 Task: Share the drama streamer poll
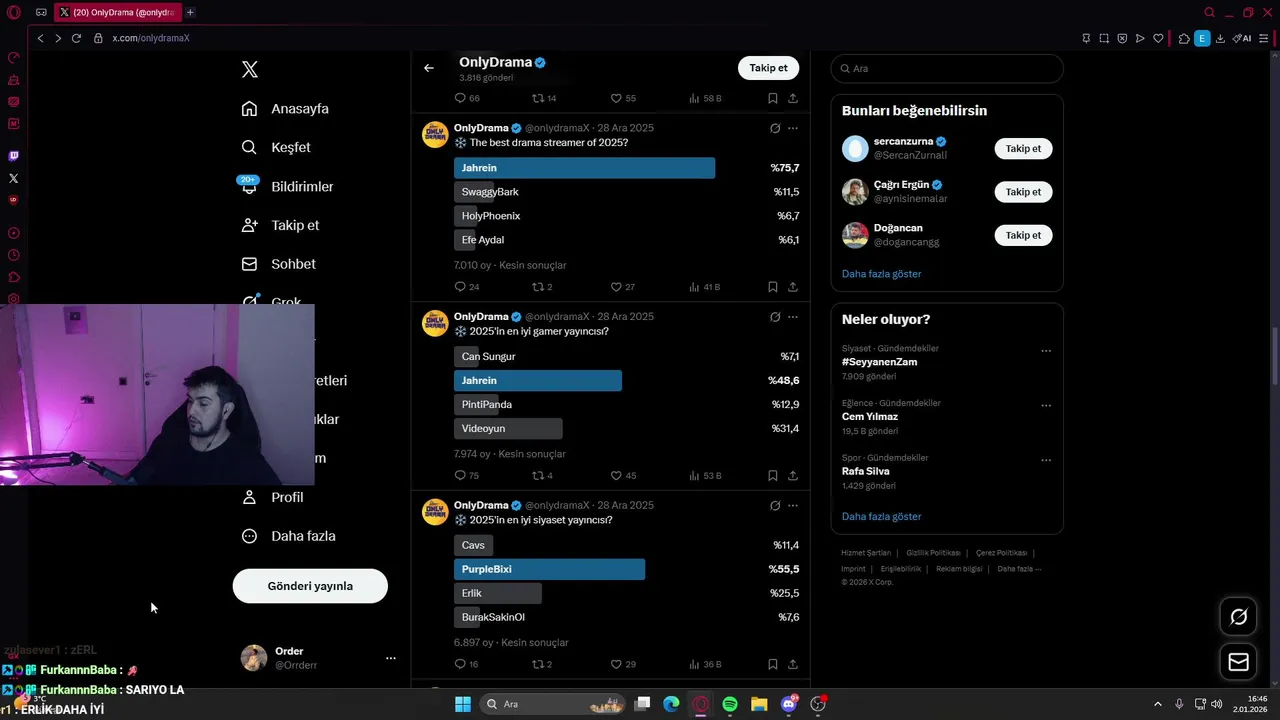point(793,287)
